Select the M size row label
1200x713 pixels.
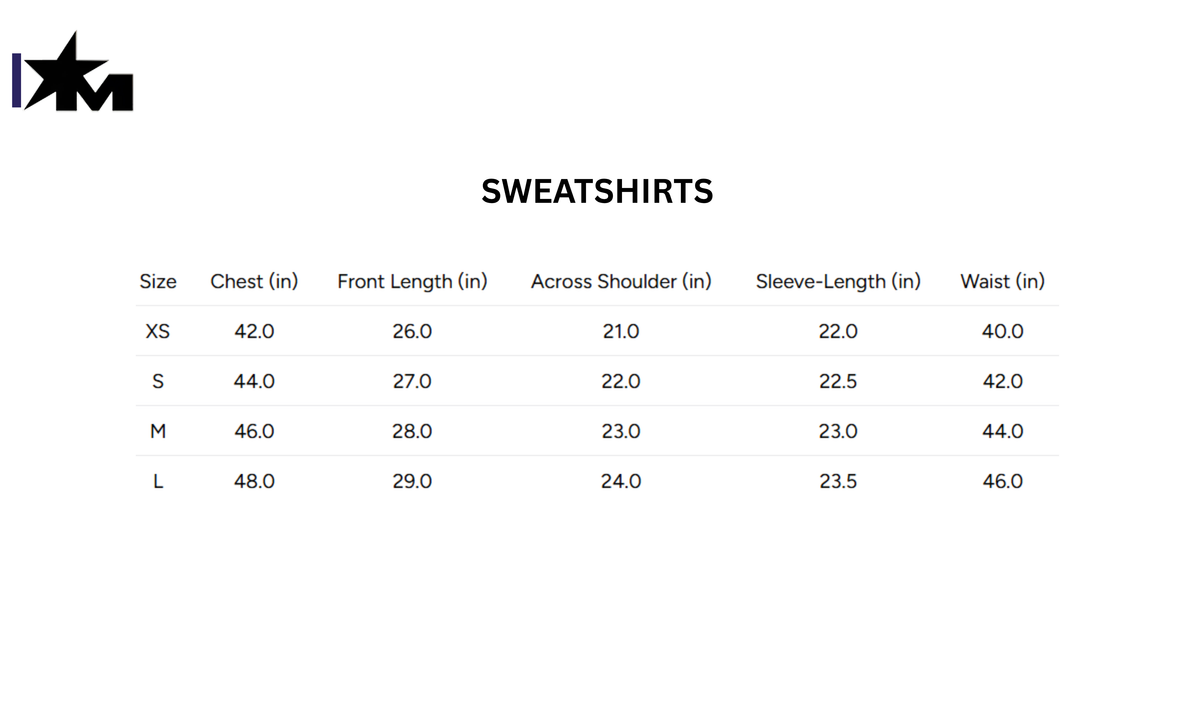[158, 431]
